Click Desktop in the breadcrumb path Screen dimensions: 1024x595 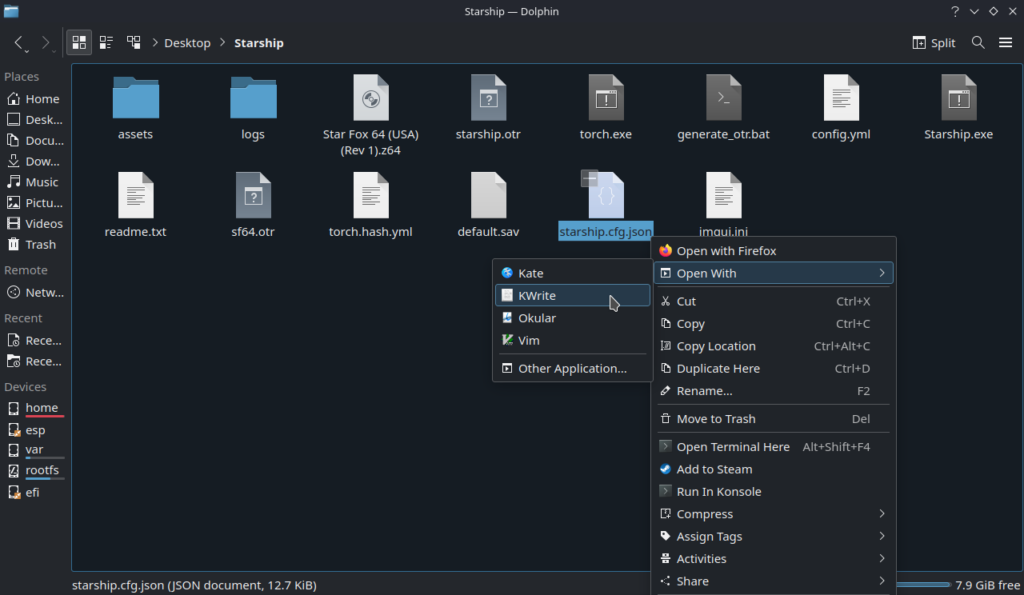[x=187, y=43]
